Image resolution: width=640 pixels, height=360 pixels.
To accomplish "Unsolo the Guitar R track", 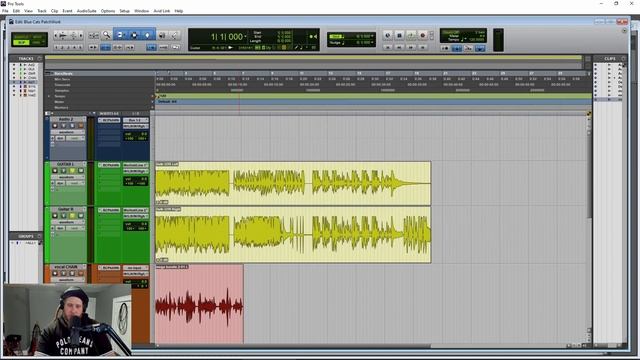I will coord(72,216).
